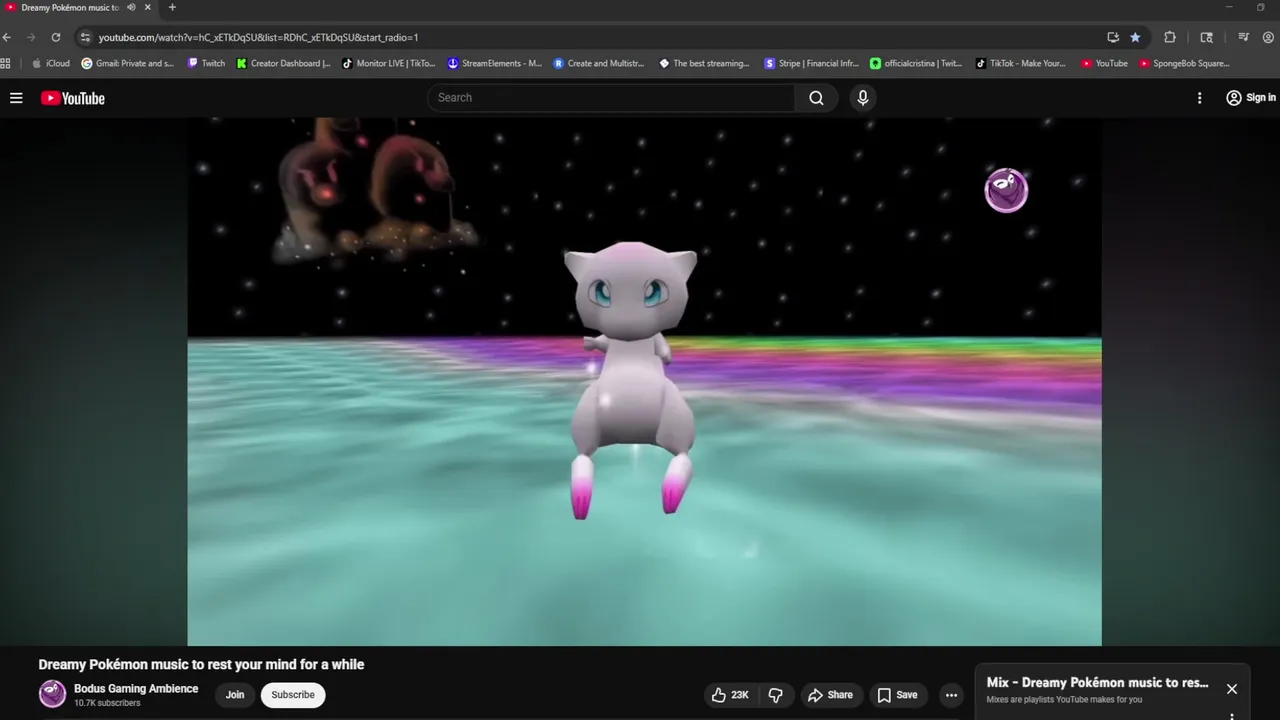Viewport: 1280px width, 720px height.
Task: Open more actions ellipsis under video
Action: pyautogui.click(x=951, y=695)
